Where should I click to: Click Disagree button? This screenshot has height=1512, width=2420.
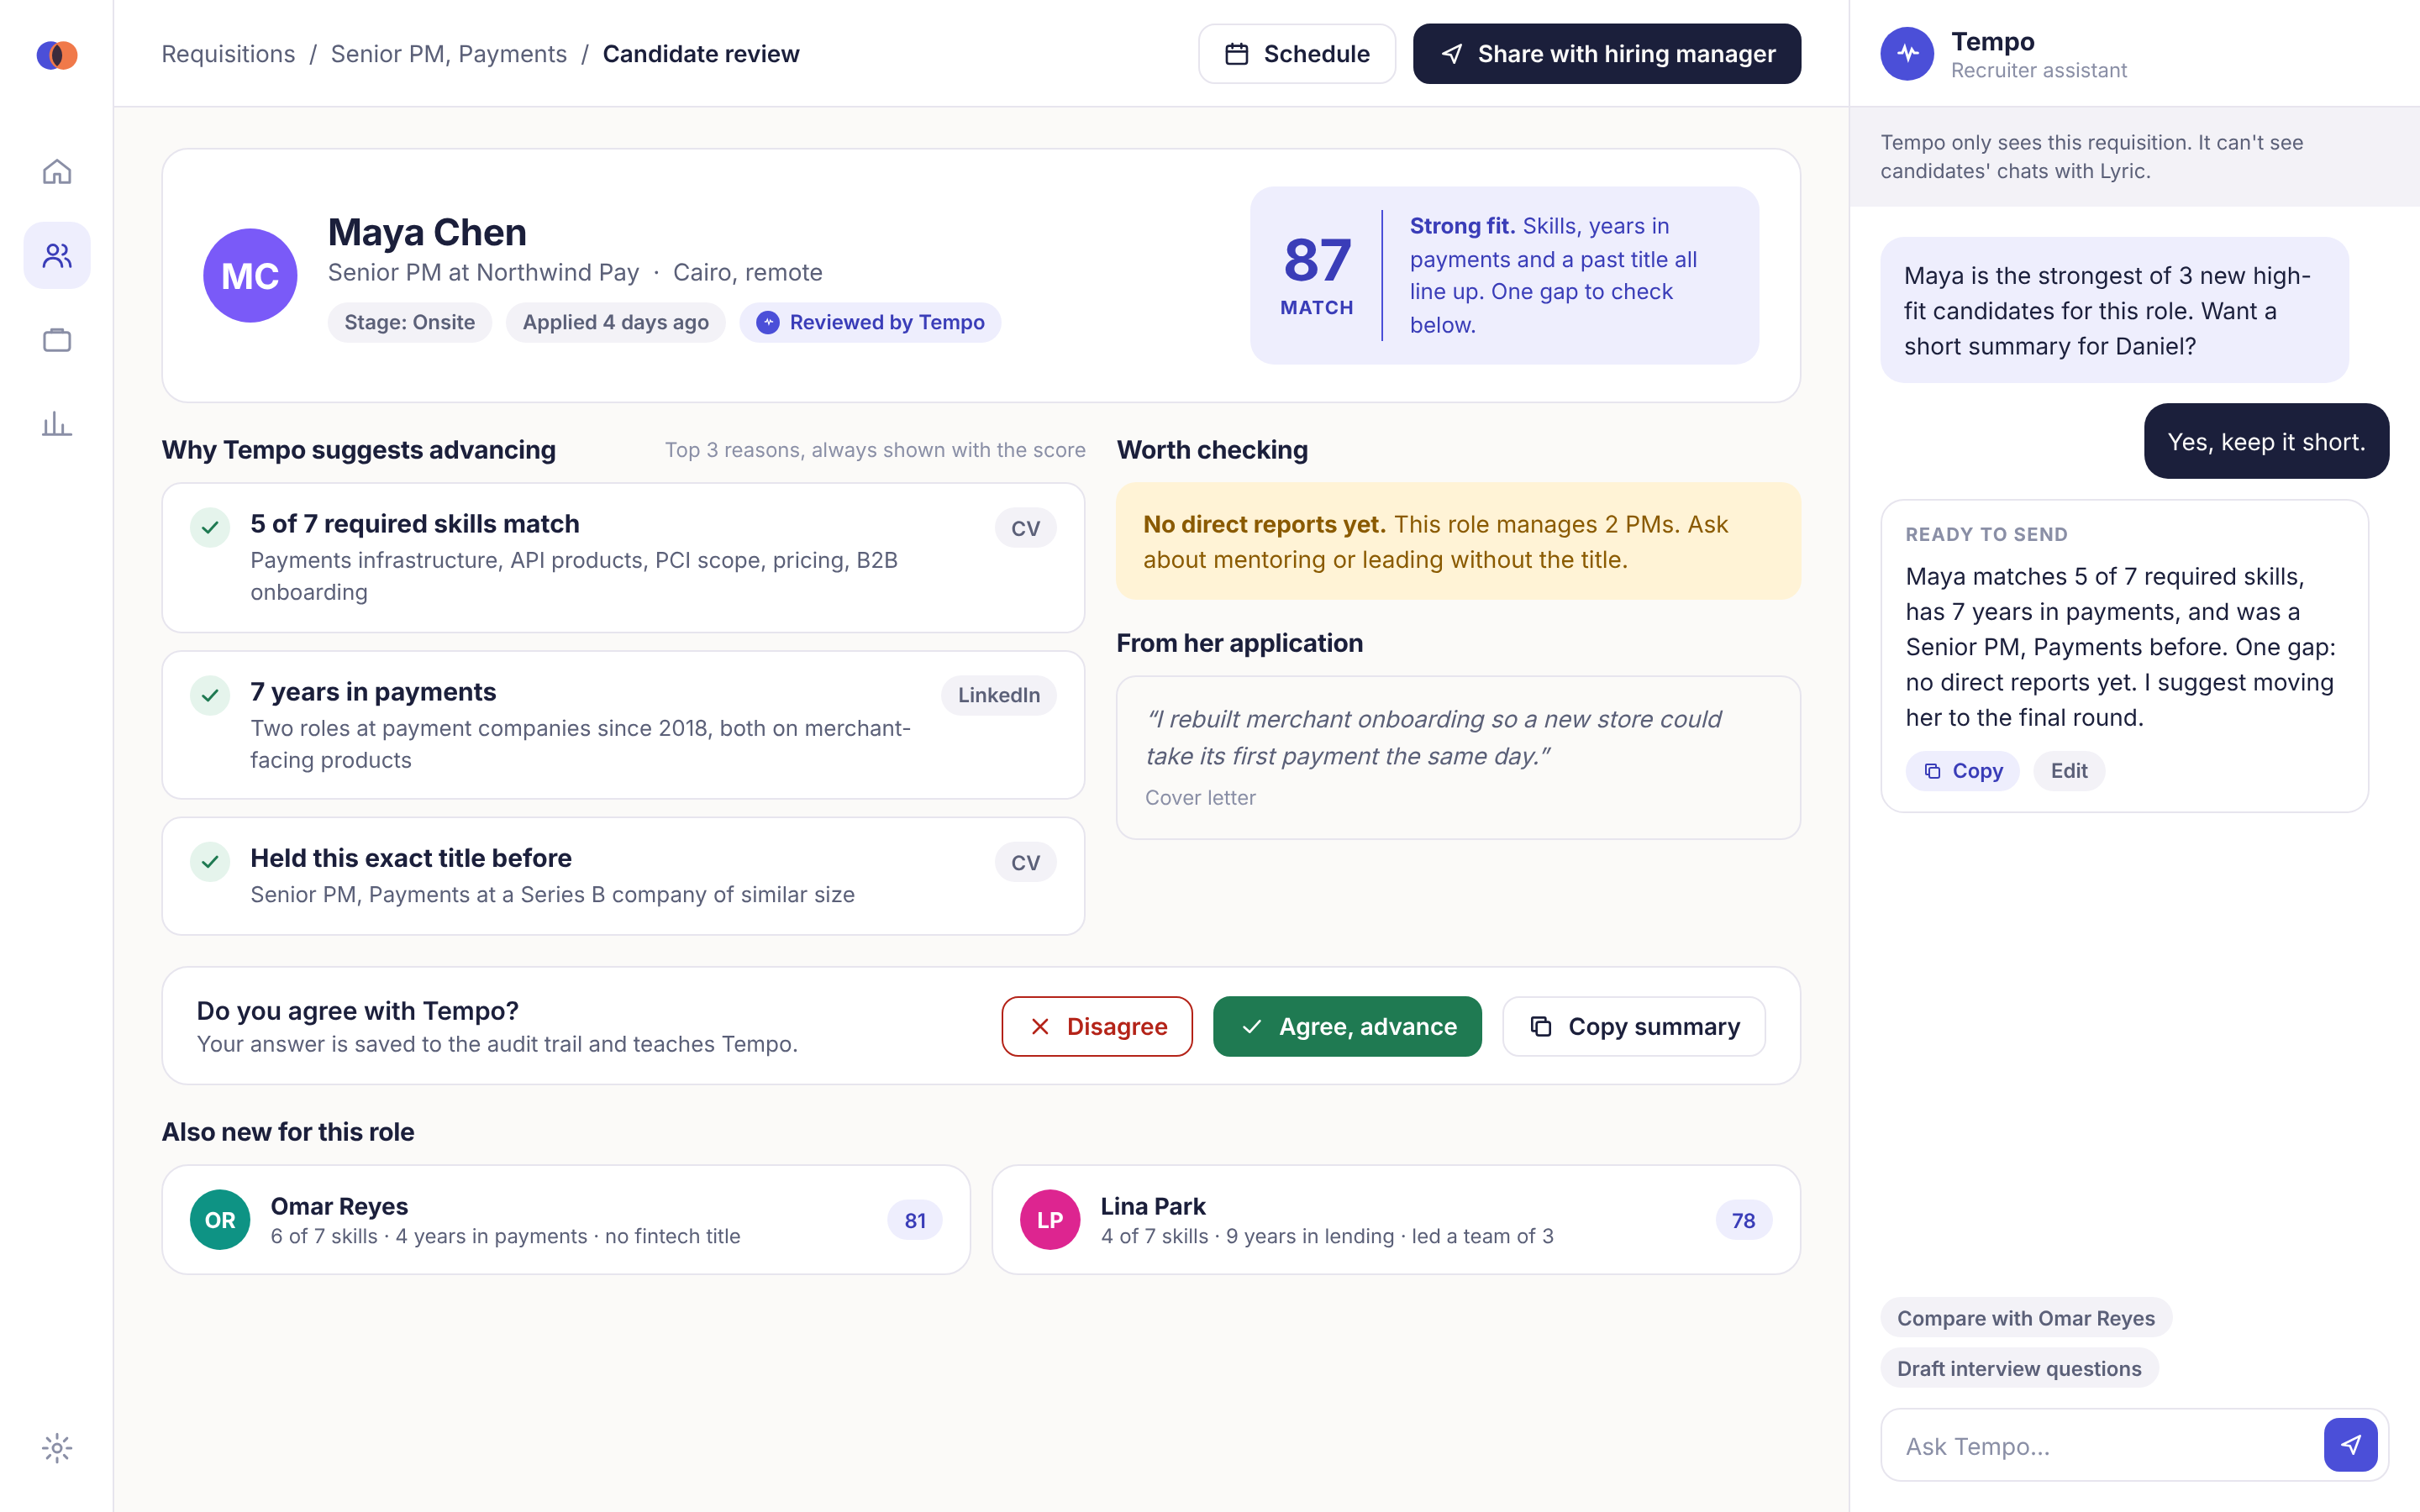(x=1097, y=1026)
